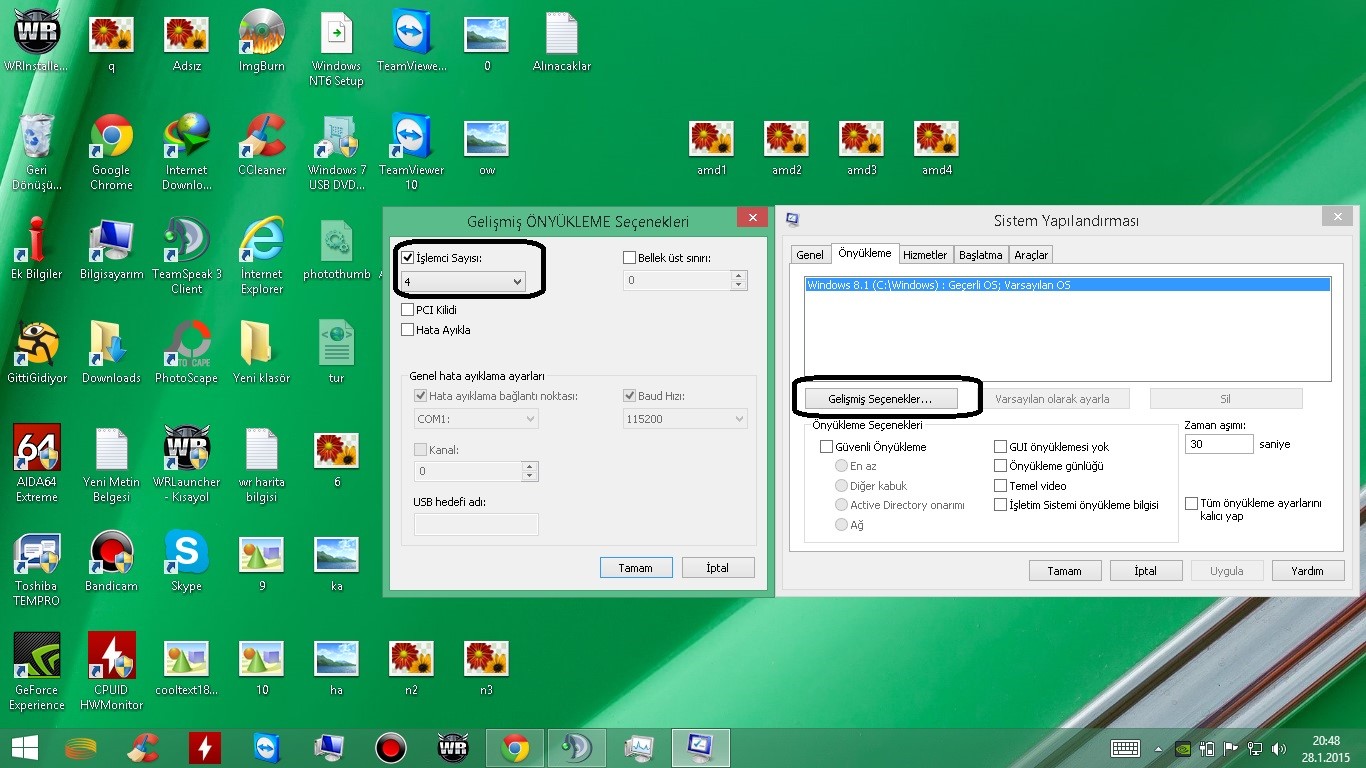Screen dimensions: 1366x768
Task: Open the Hizmetler tab
Action: click(925, 255)
